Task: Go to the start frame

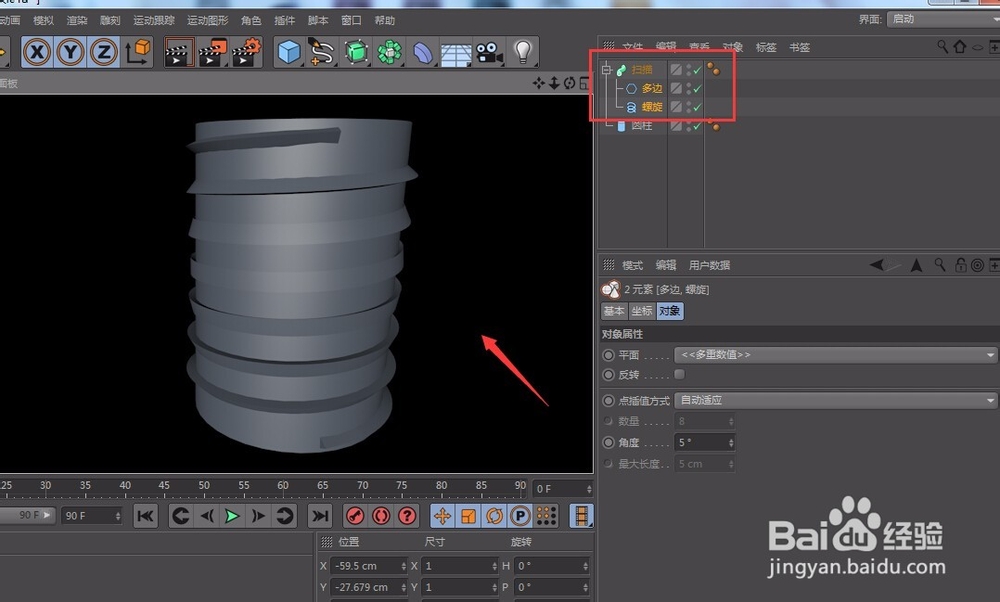Action: click(x=145, y=515)
